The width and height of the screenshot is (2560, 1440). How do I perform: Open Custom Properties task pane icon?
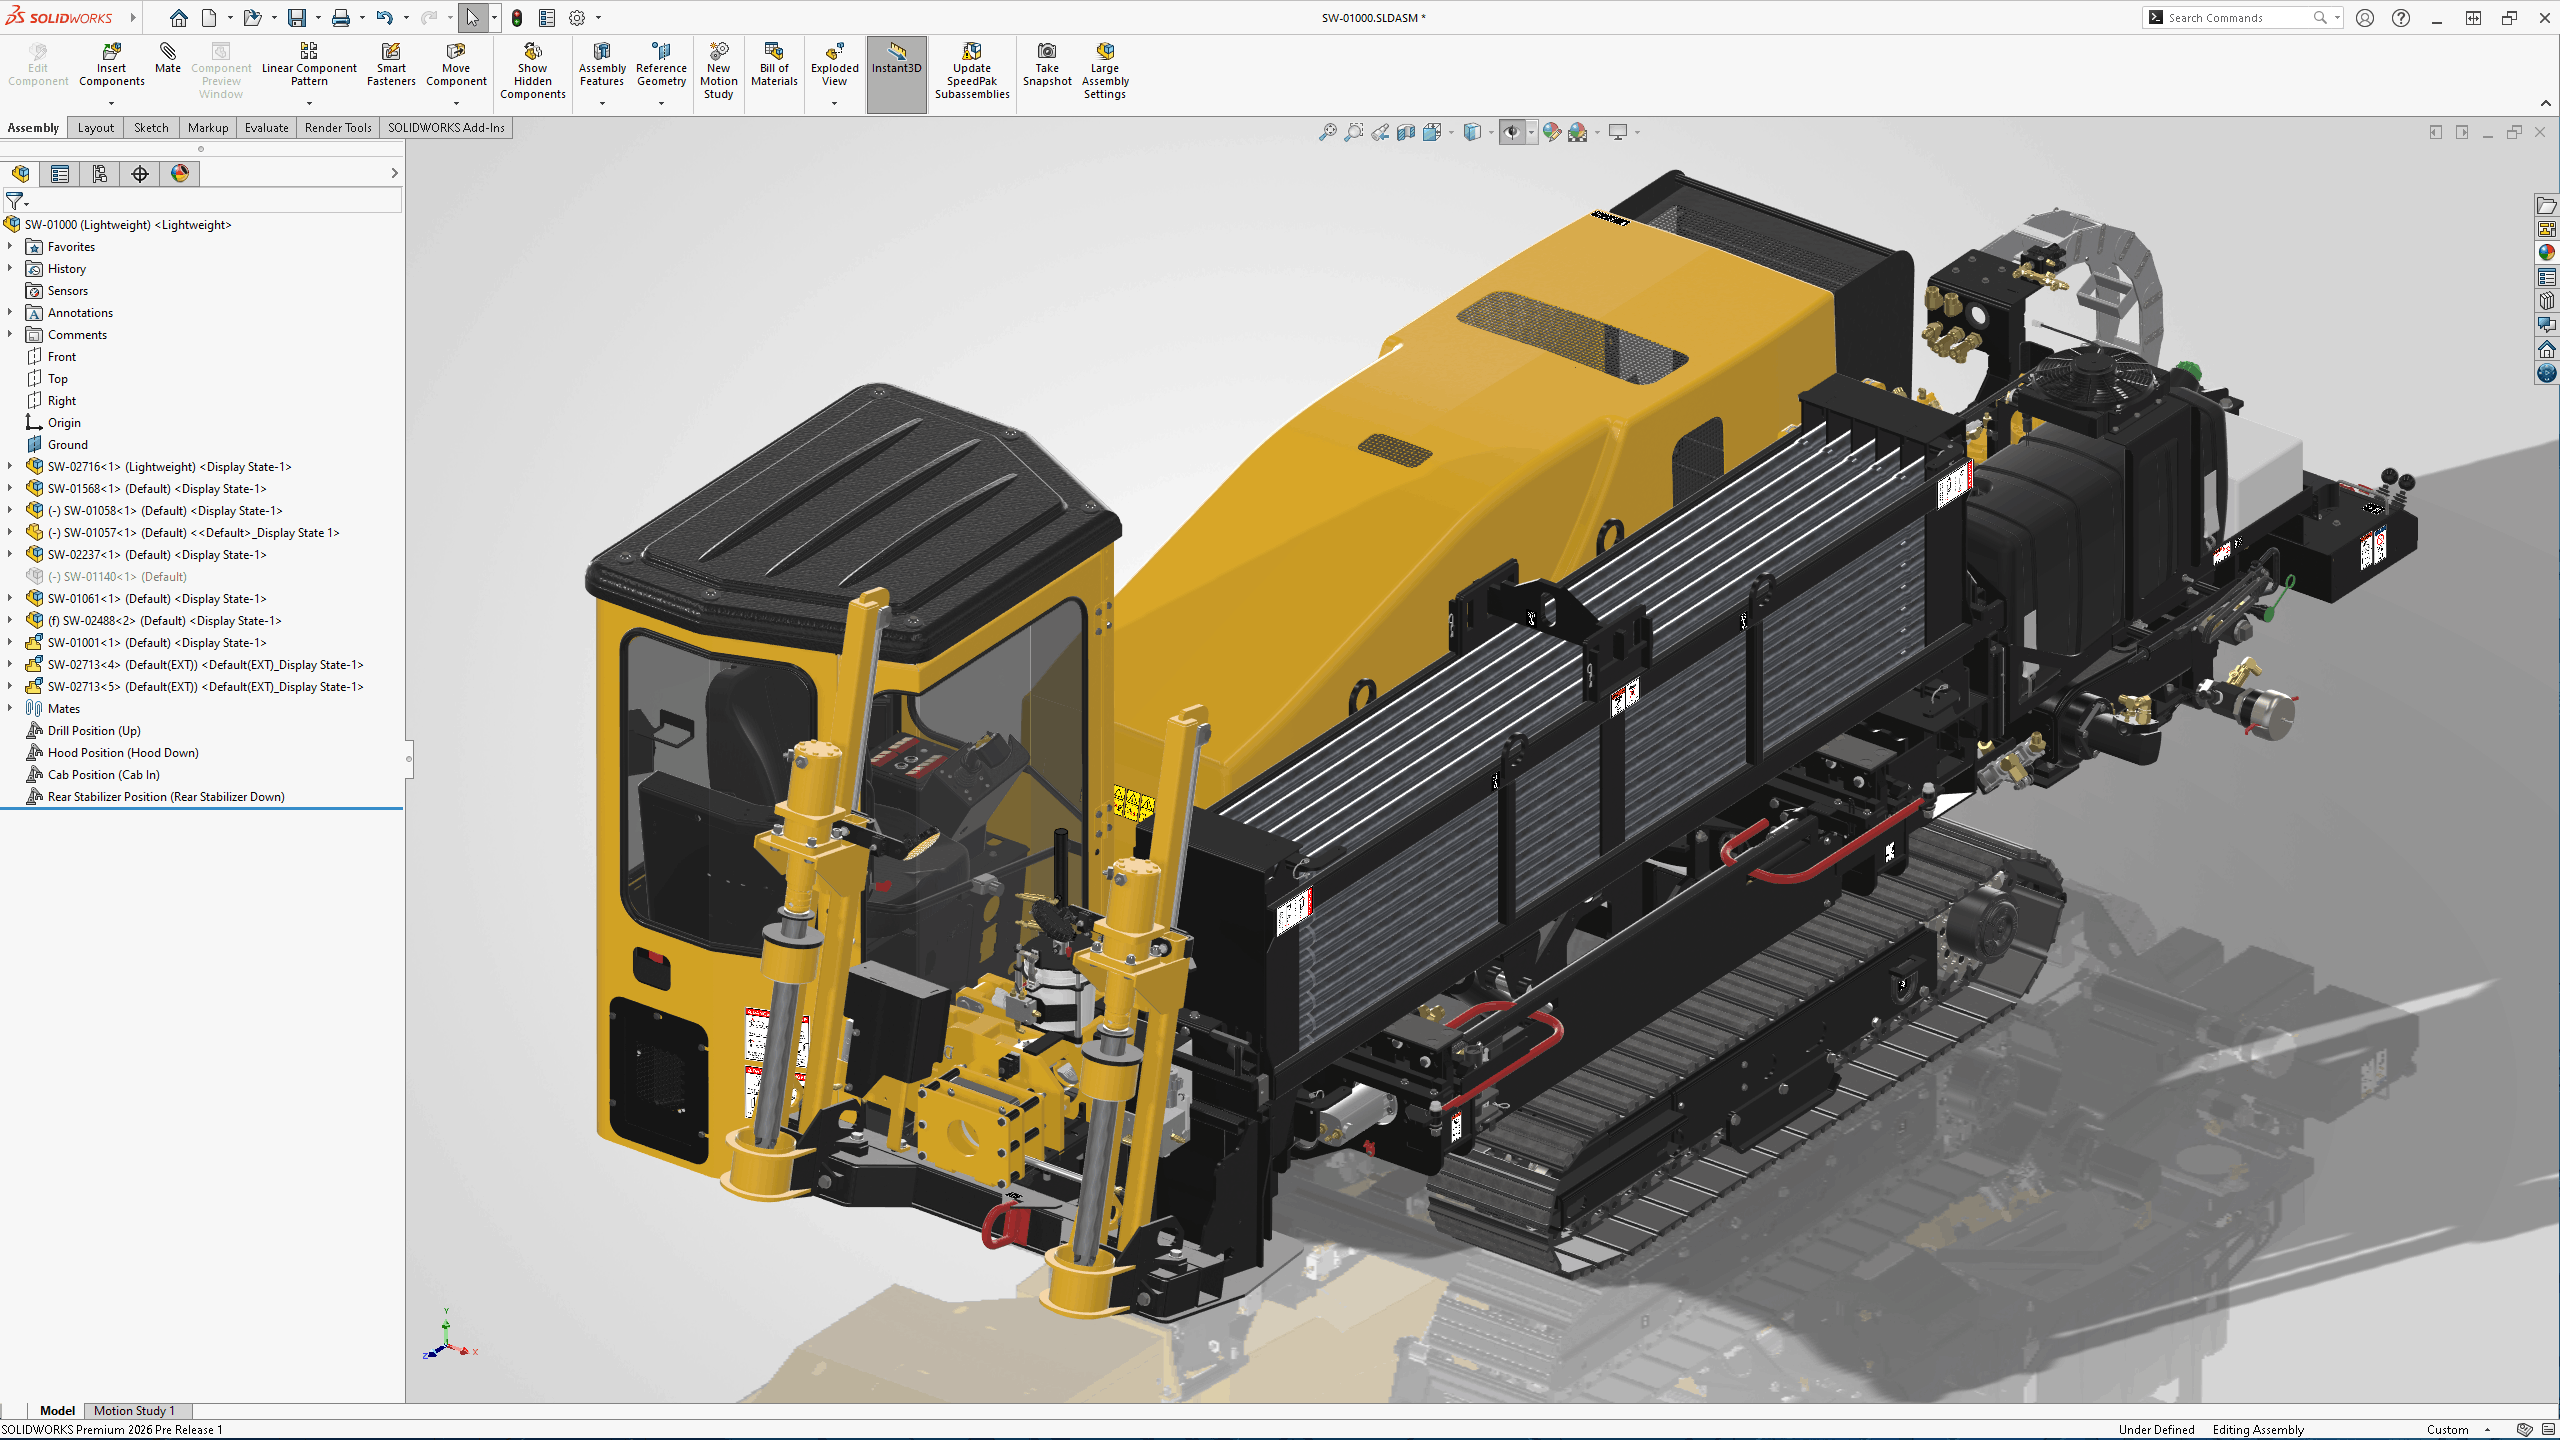(x=2546, y=277)
